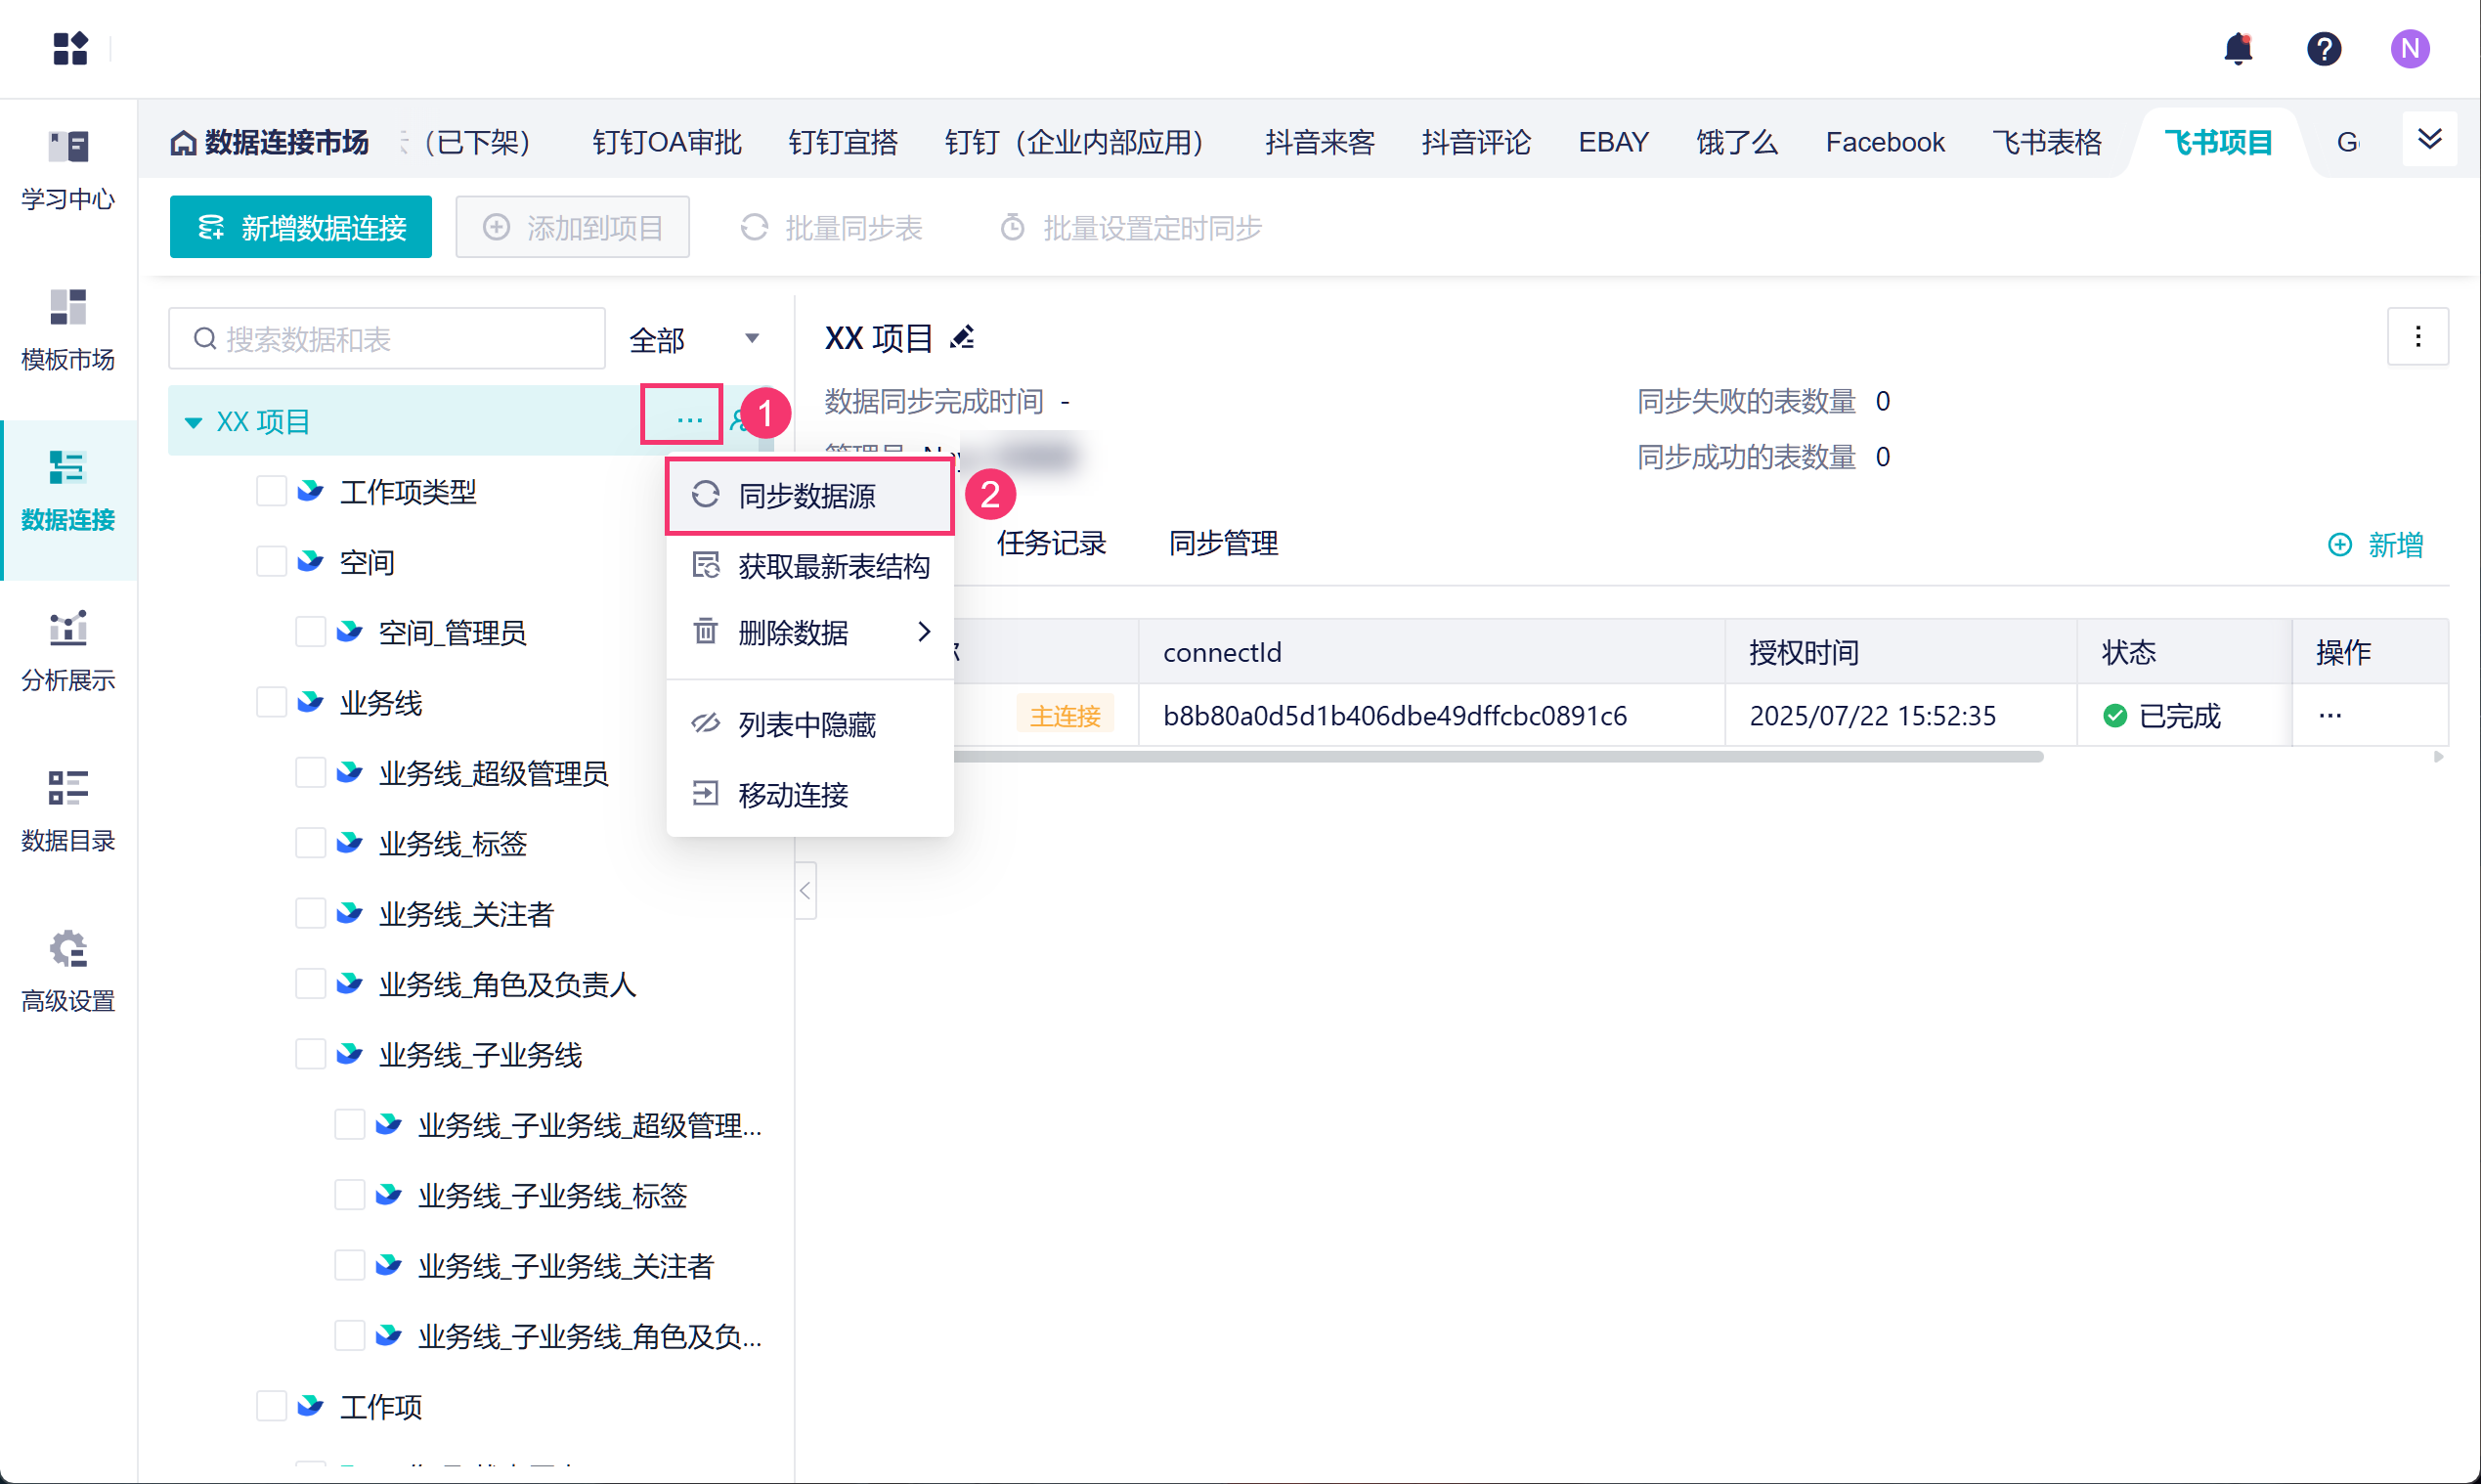Switch to the 同步管理 tab
Viewport: 2481px width, 1484px height.
(1222, 544)
